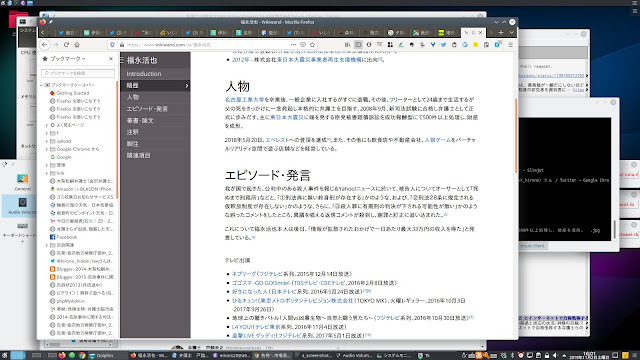Jump to 注釈 section

(155, 132)
